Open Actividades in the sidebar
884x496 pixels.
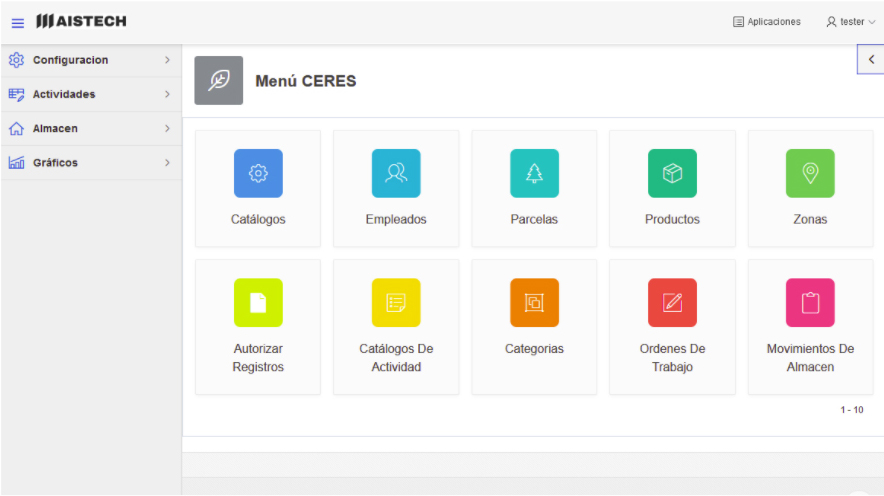[91, 94]
